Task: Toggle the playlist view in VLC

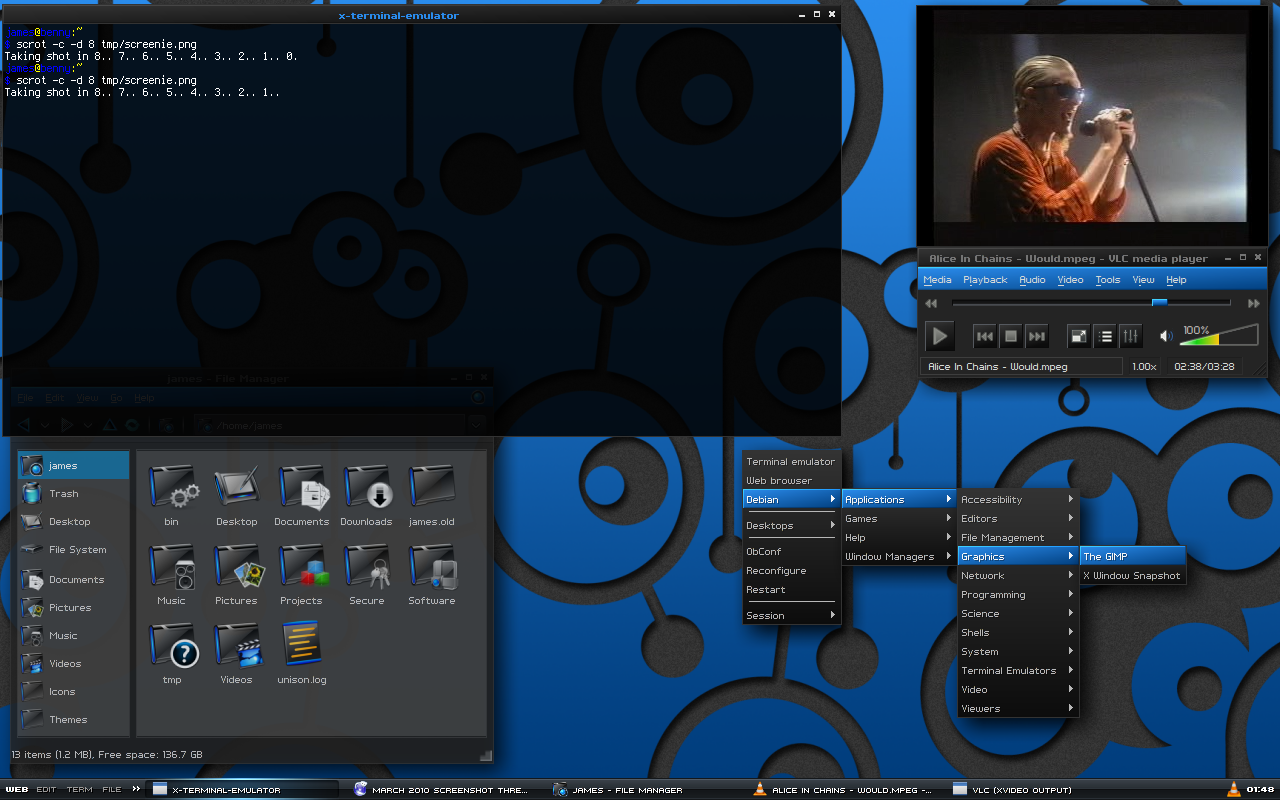Action: coord(1105,336)
